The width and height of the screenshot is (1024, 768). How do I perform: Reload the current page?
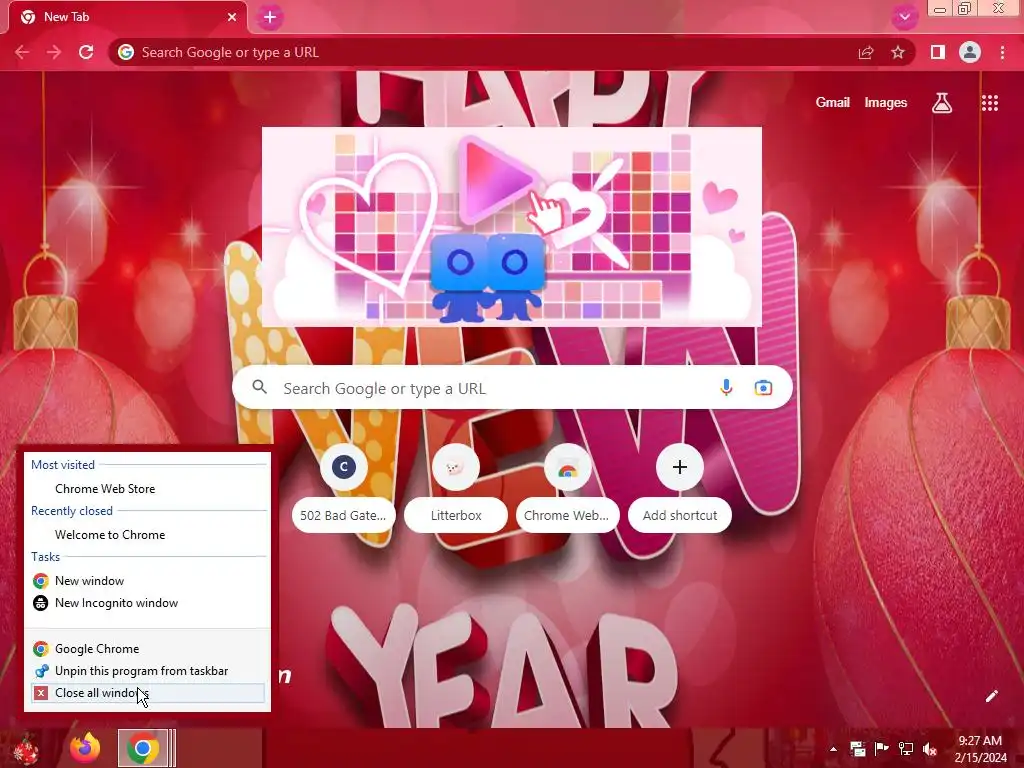point(86,52)
